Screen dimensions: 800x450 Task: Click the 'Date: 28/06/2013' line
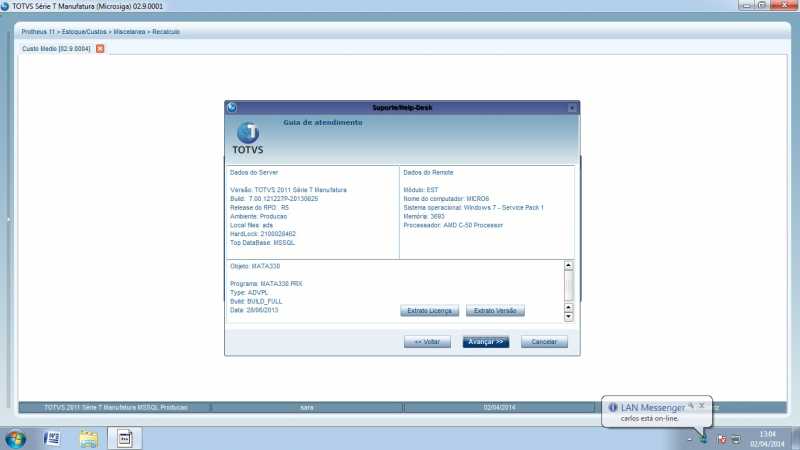pos(254,310)
